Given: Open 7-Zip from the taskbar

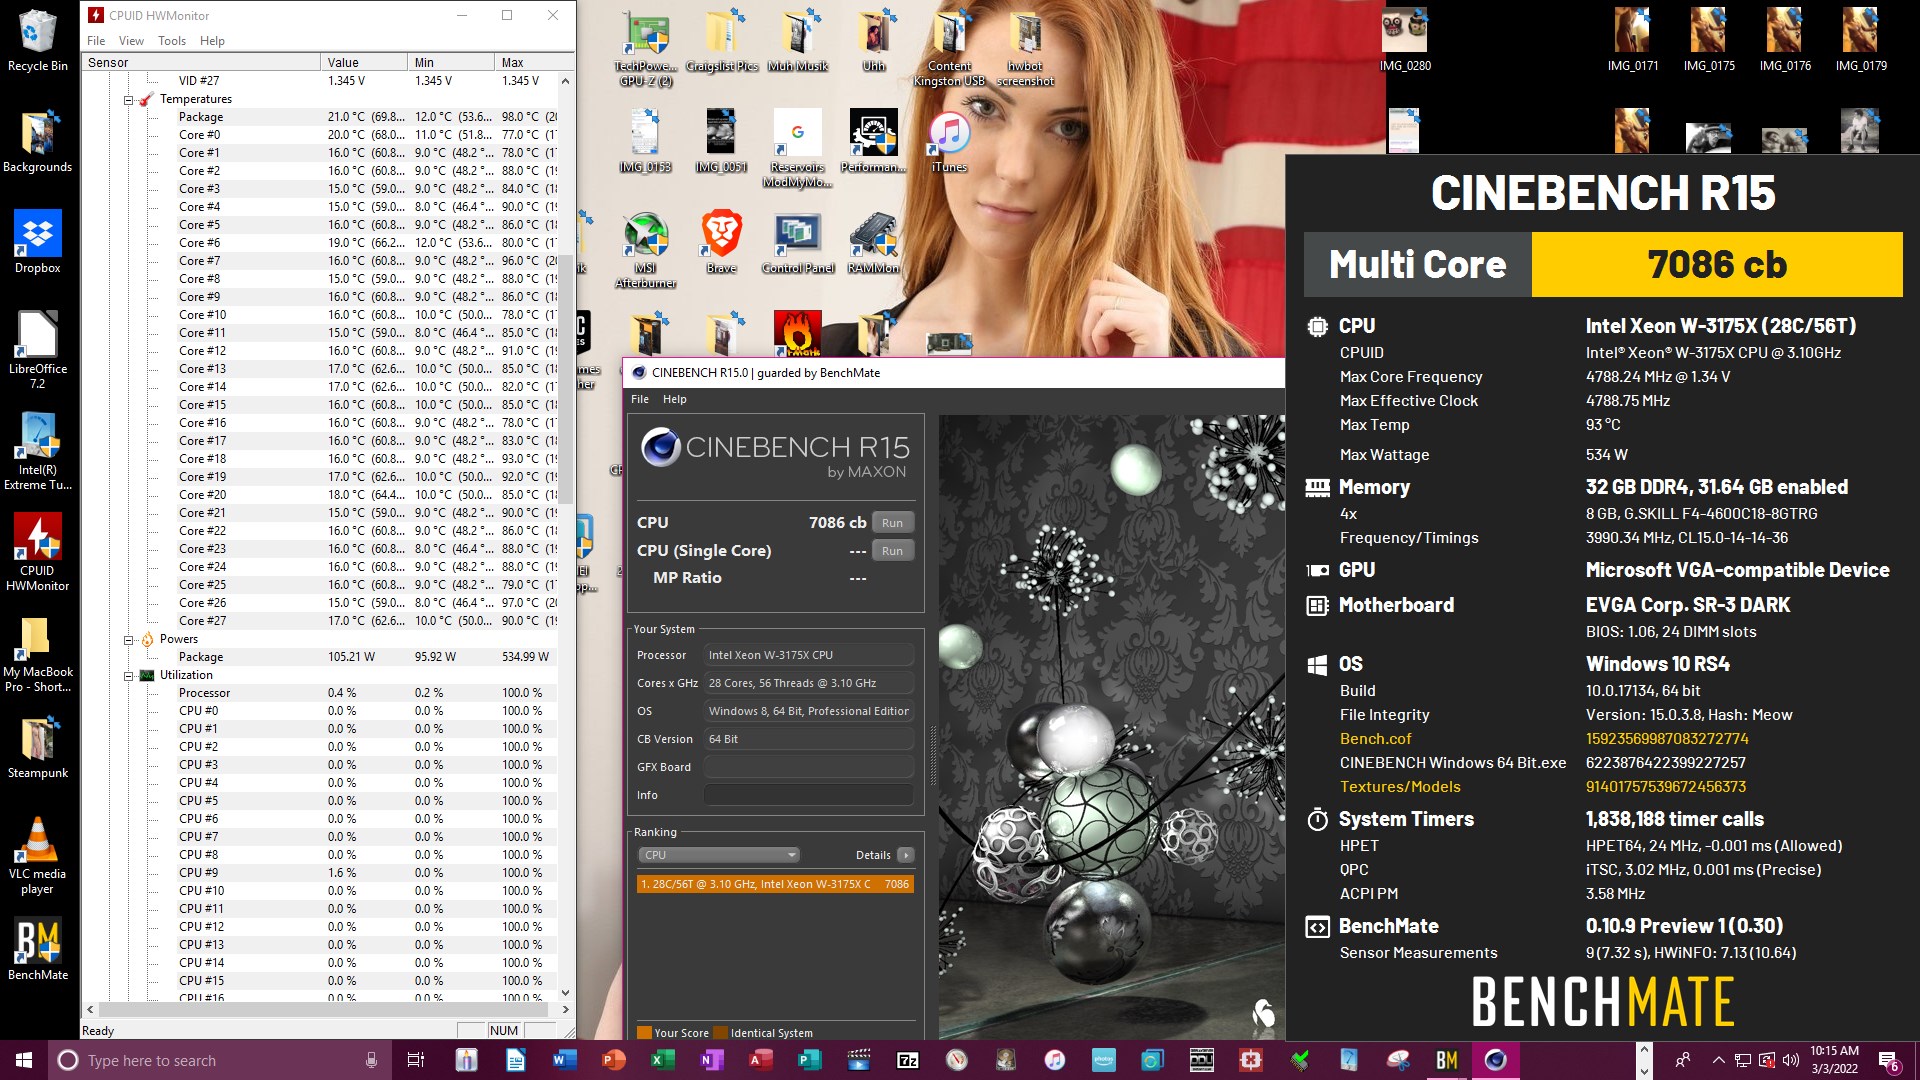Looking at the screenshot, I should pyautogui.click(x=907, y=1060).
